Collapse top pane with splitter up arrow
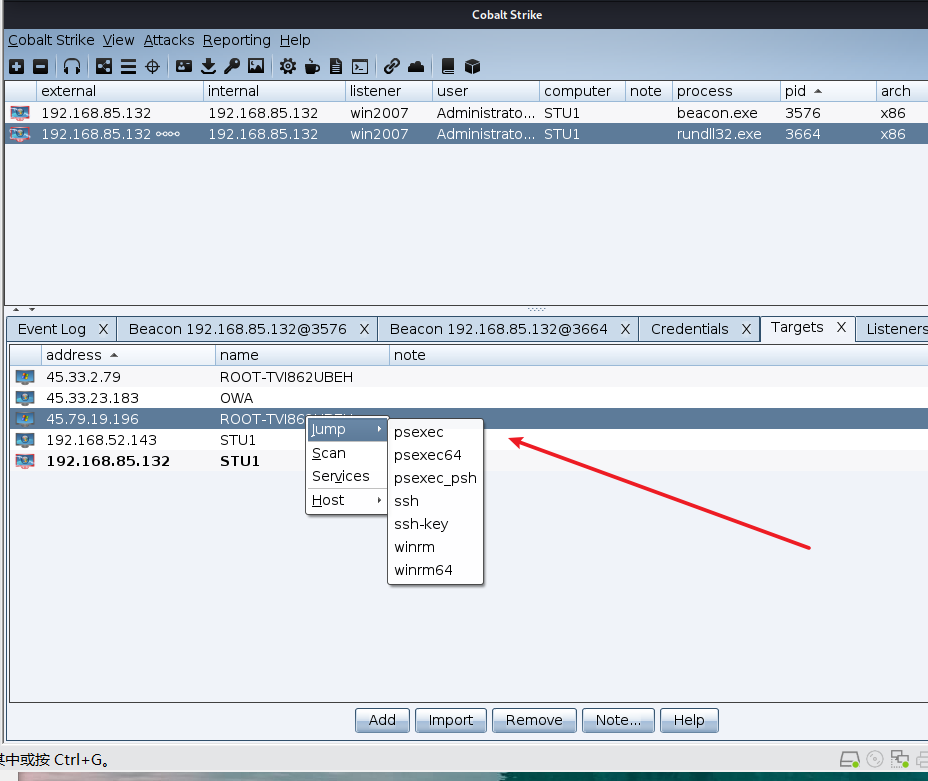 tap(16, 309)
